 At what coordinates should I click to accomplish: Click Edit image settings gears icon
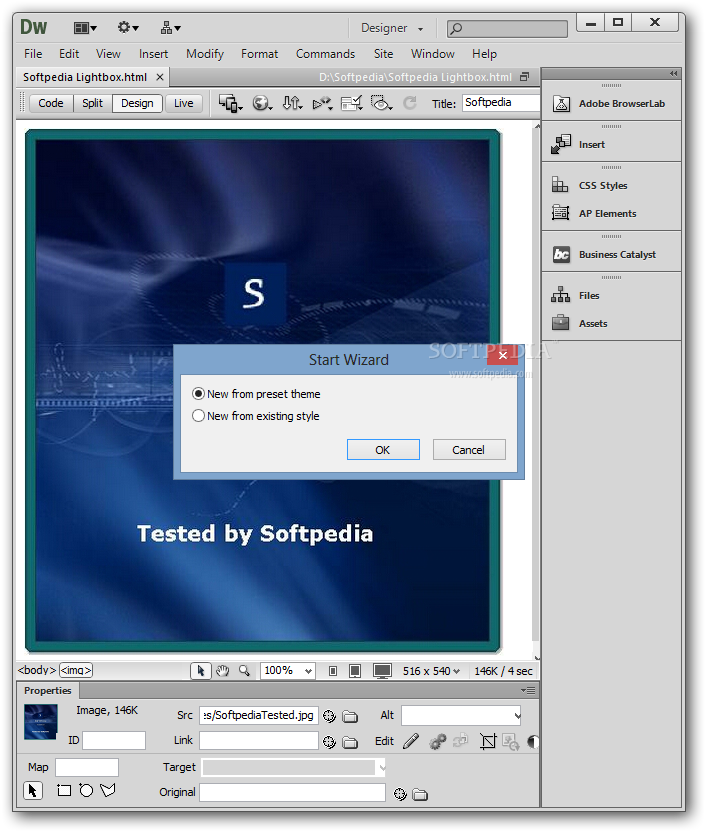438,741
